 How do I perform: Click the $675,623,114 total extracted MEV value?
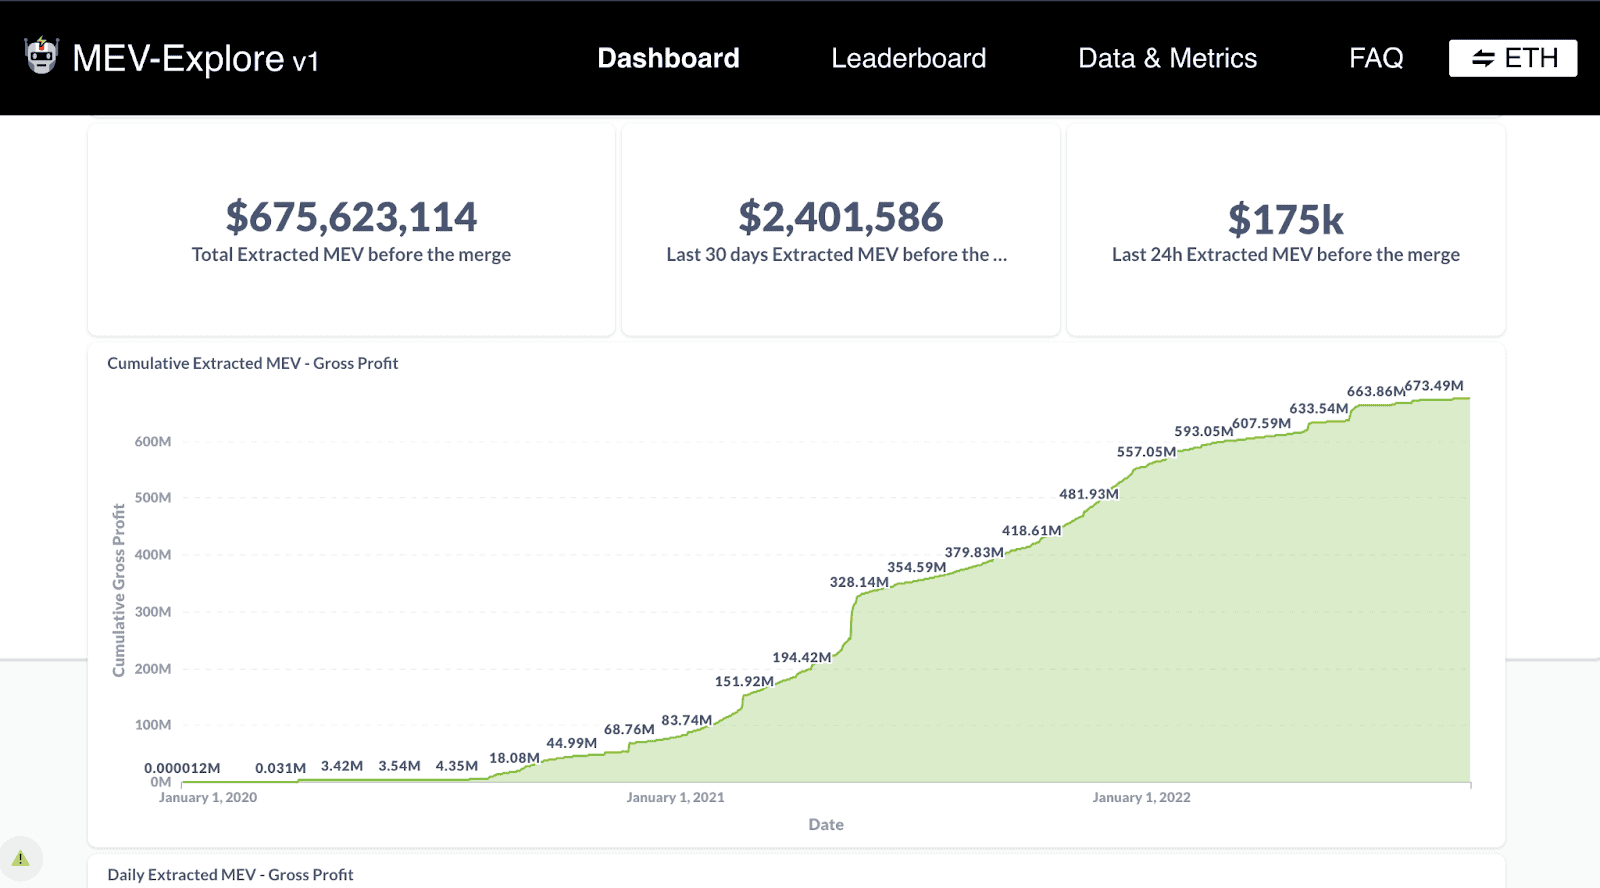(351, 217)
